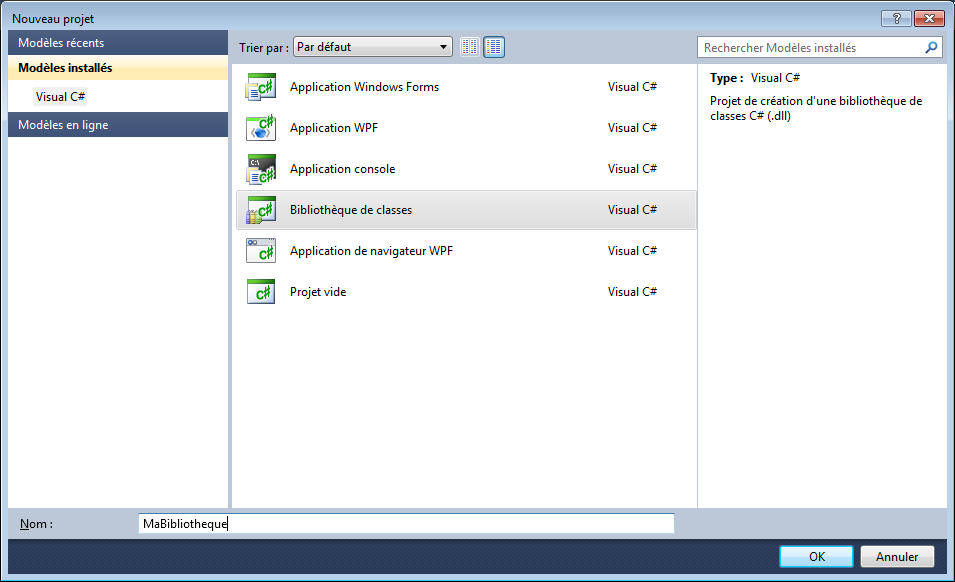The width and height of the screenshot is (955, 582).
Task: Click the Application WPF template icon
Action: [261, 128]
